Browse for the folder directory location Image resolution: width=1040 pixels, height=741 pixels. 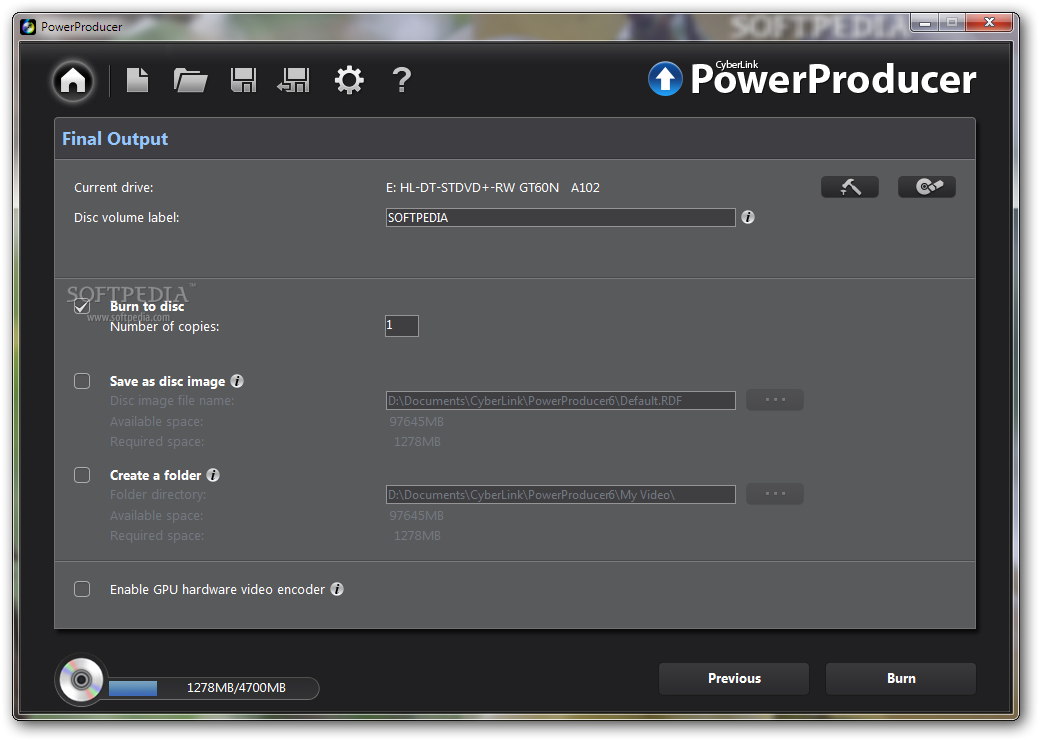775,494
